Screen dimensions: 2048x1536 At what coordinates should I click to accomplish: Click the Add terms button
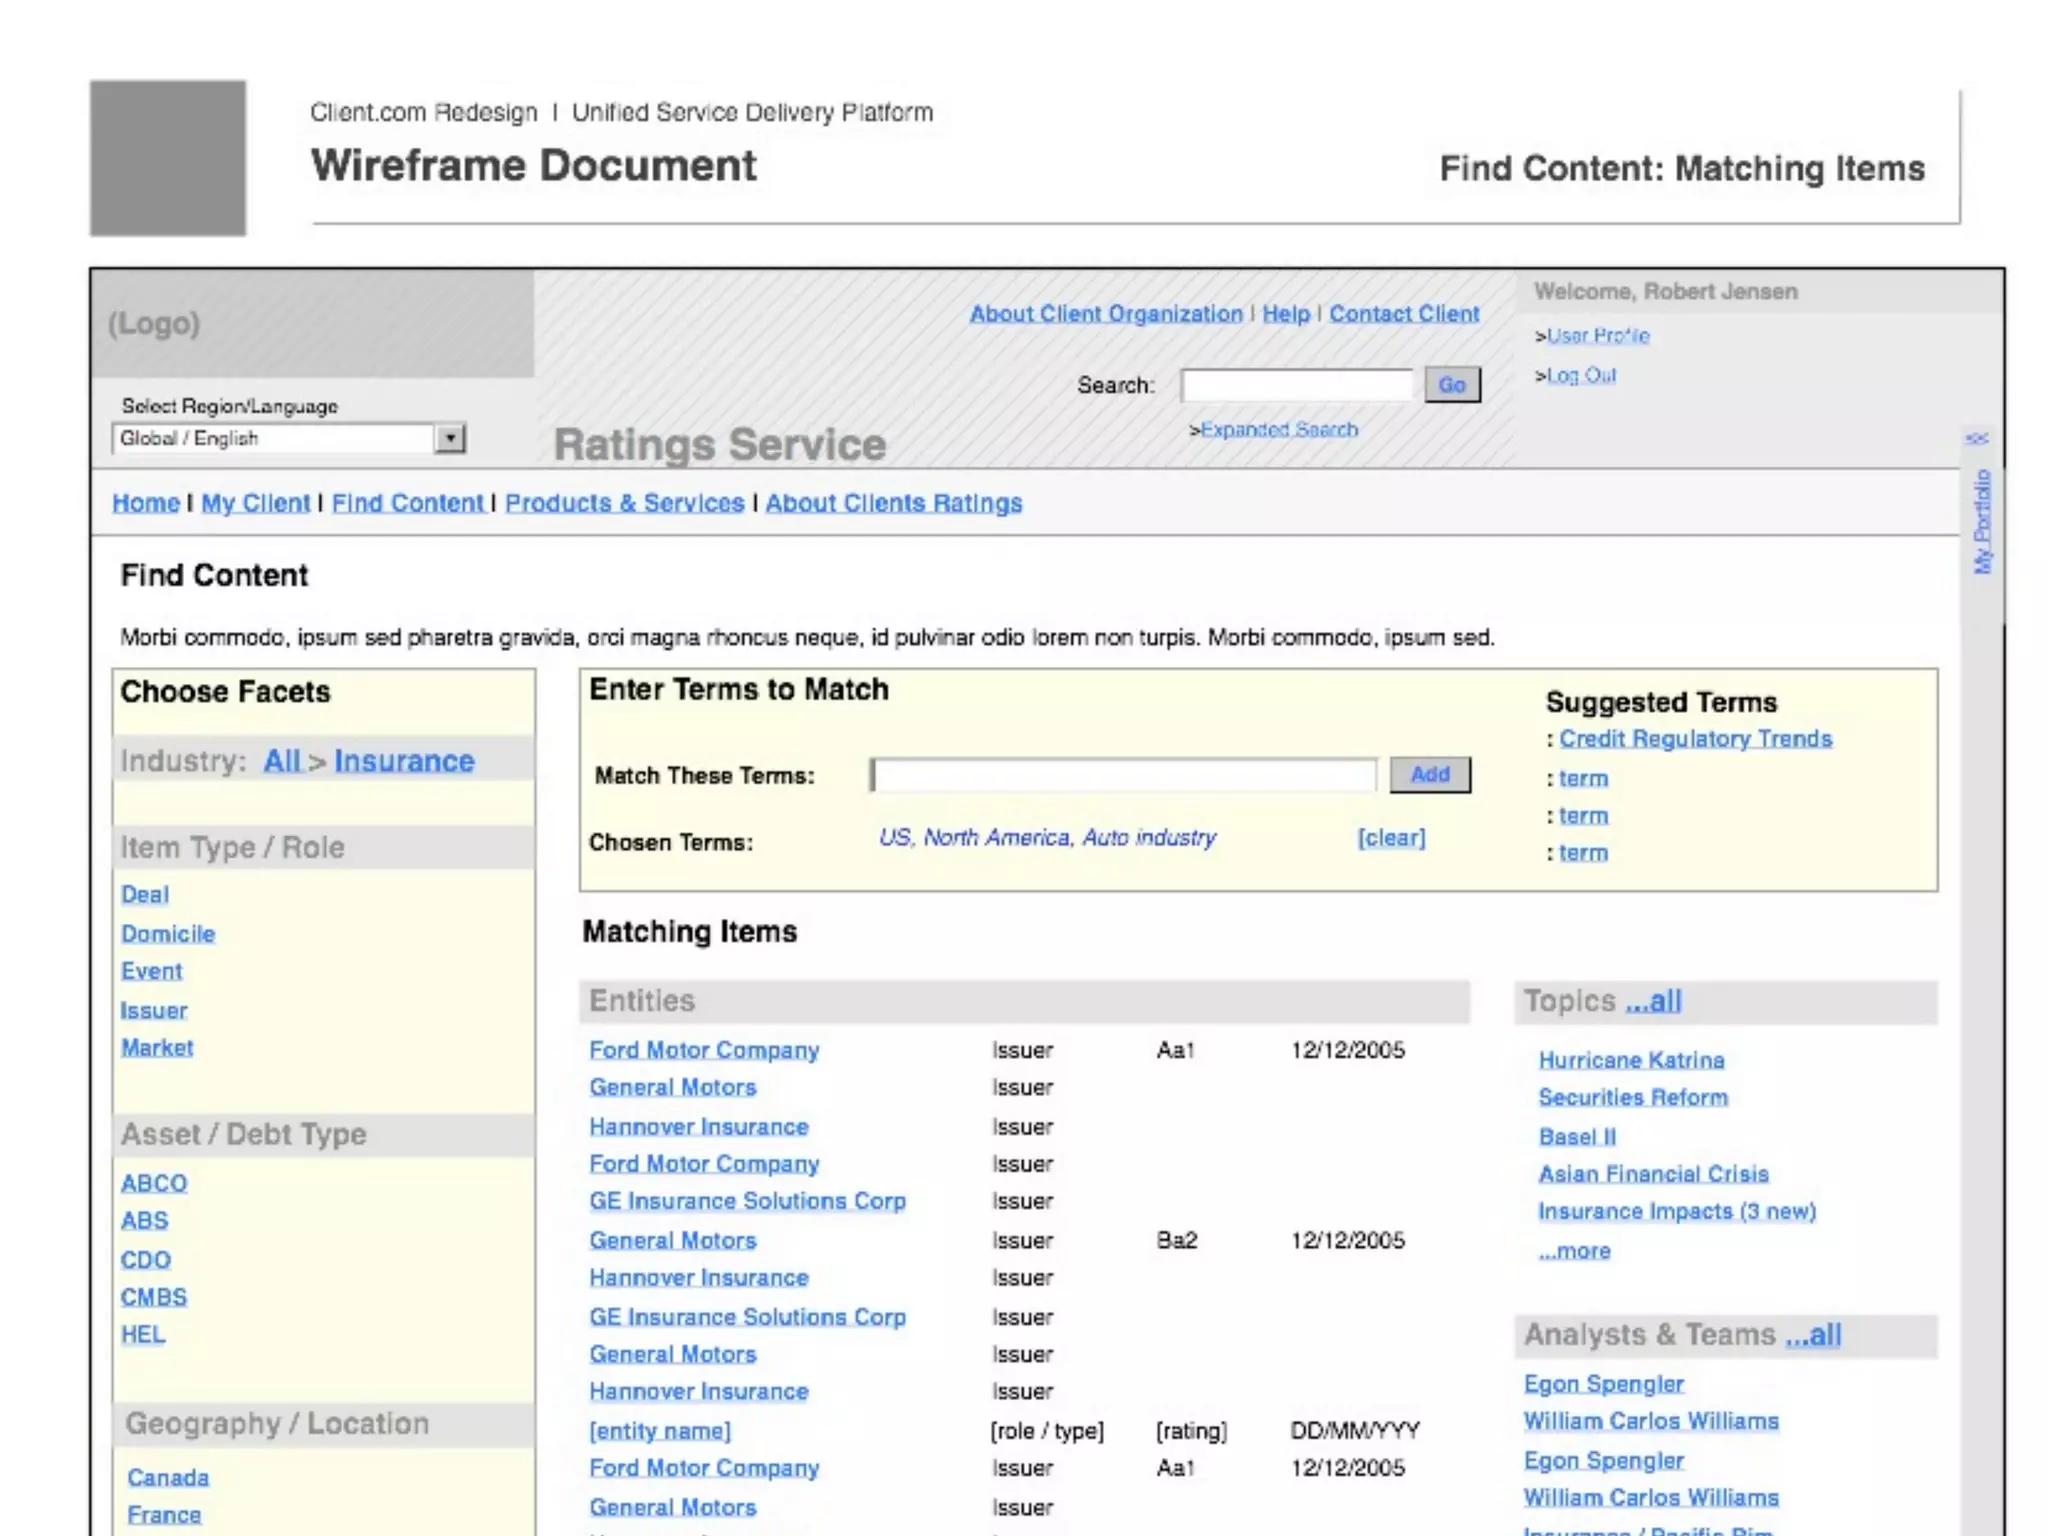[1429, 775]
